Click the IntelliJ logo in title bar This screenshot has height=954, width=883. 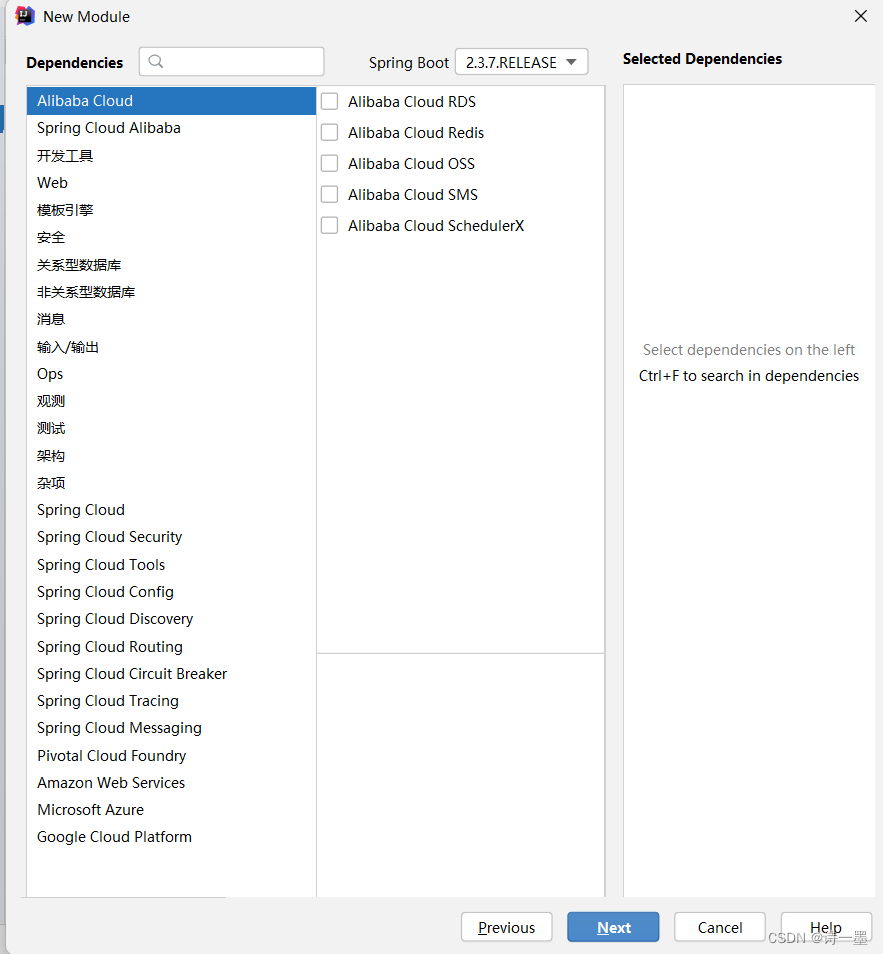click(25, 16)
